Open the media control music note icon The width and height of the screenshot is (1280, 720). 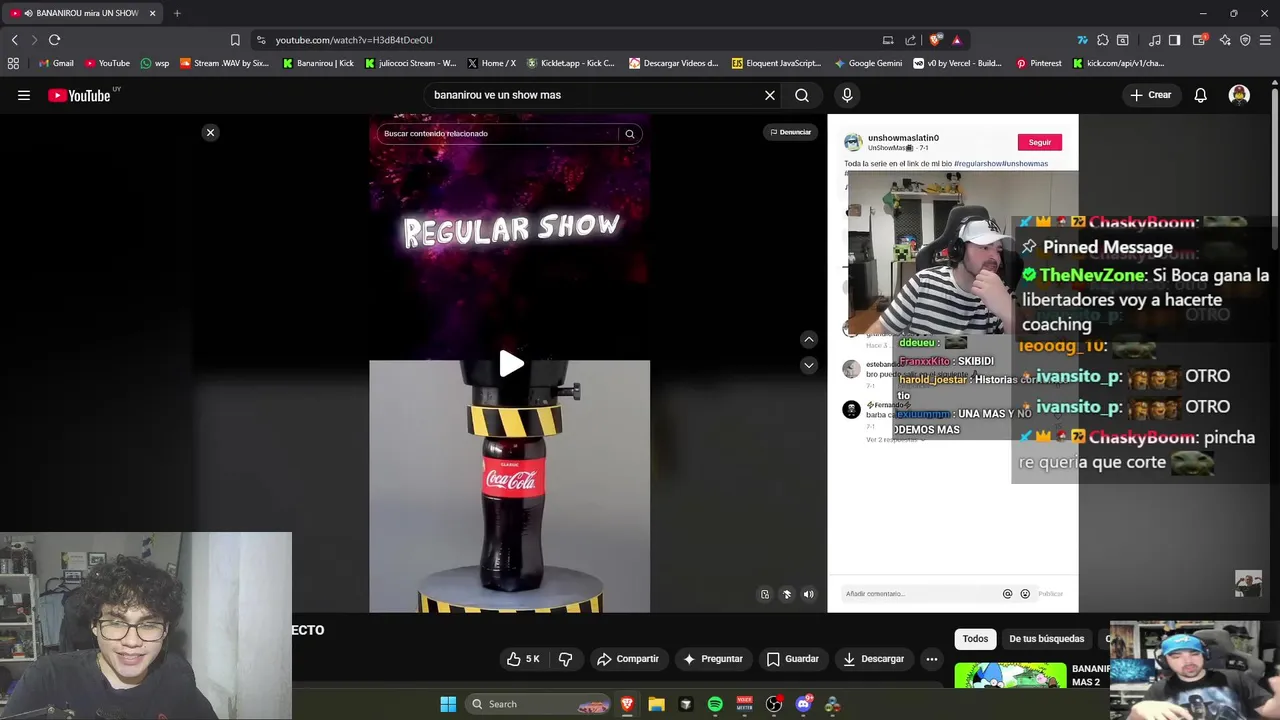[x=1155, y=40]
